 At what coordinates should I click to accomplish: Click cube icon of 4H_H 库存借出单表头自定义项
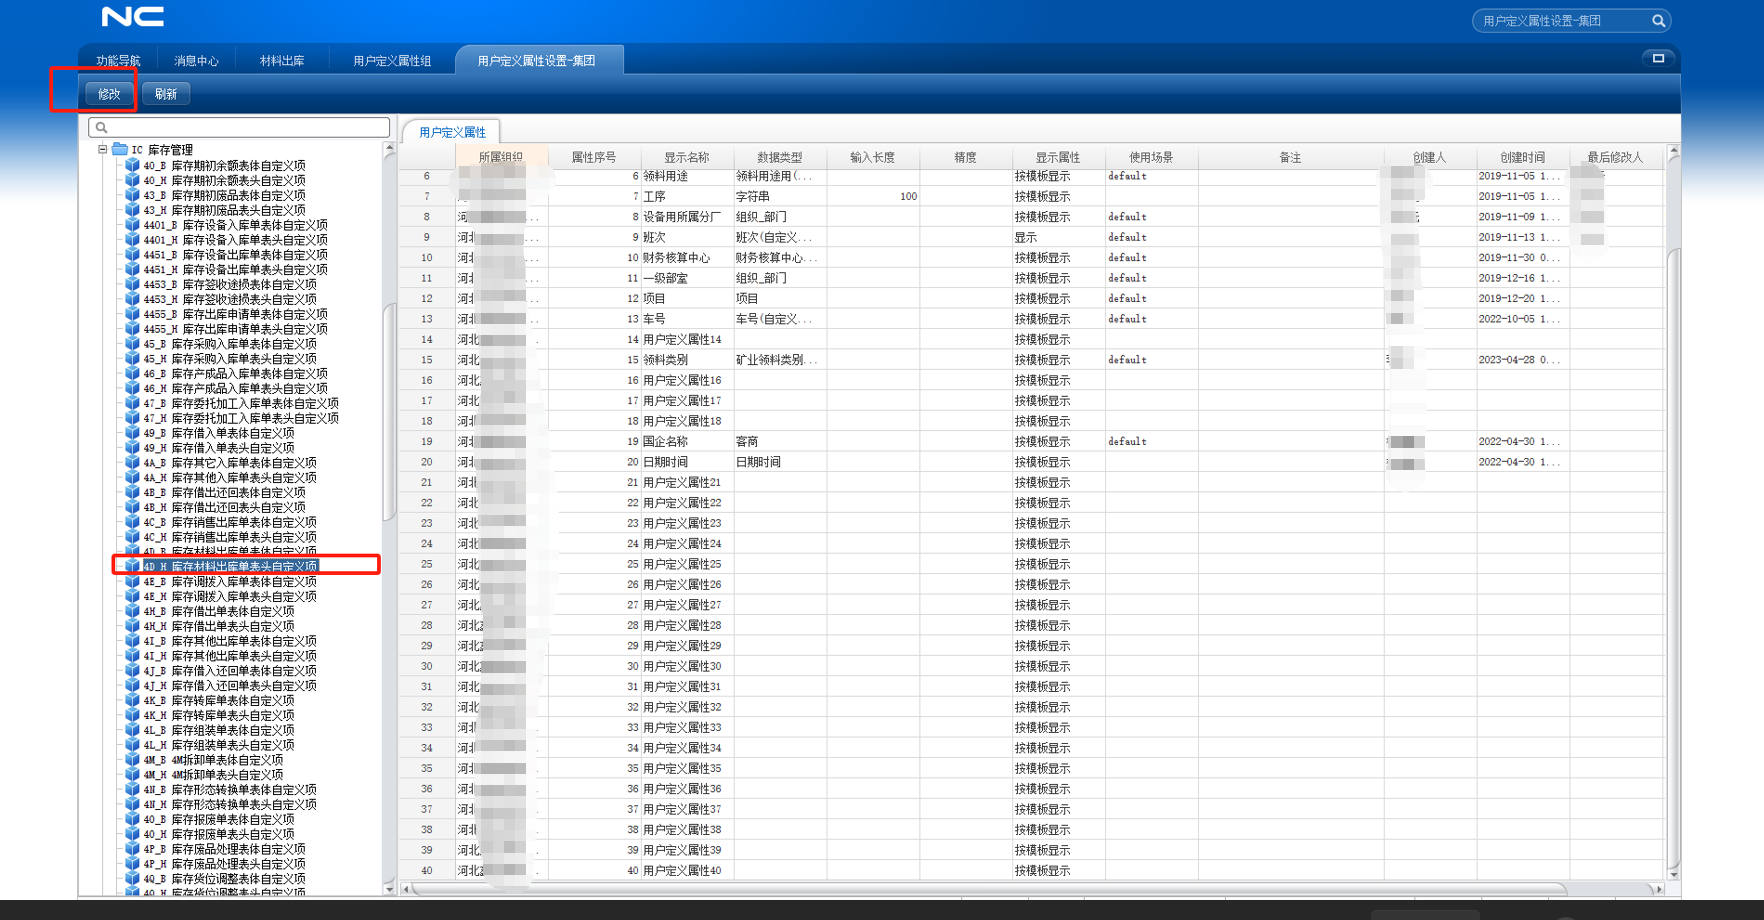(132, 626)
